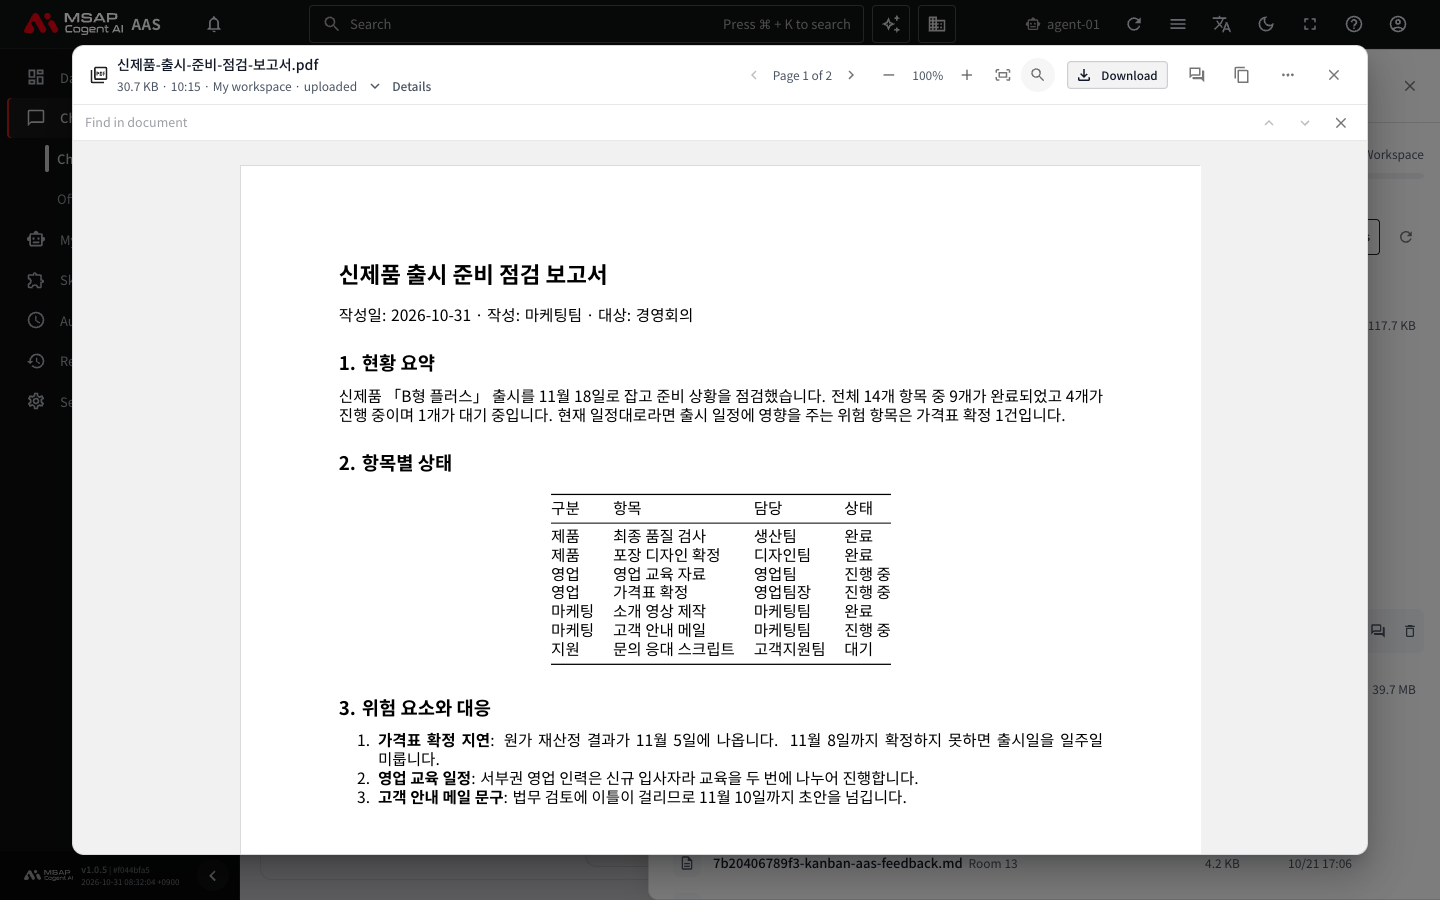Open the Dashboard sidebar icon
The height and width of the screenshot is (900, 1440).
pyautogui.click(x=36, y=77)
